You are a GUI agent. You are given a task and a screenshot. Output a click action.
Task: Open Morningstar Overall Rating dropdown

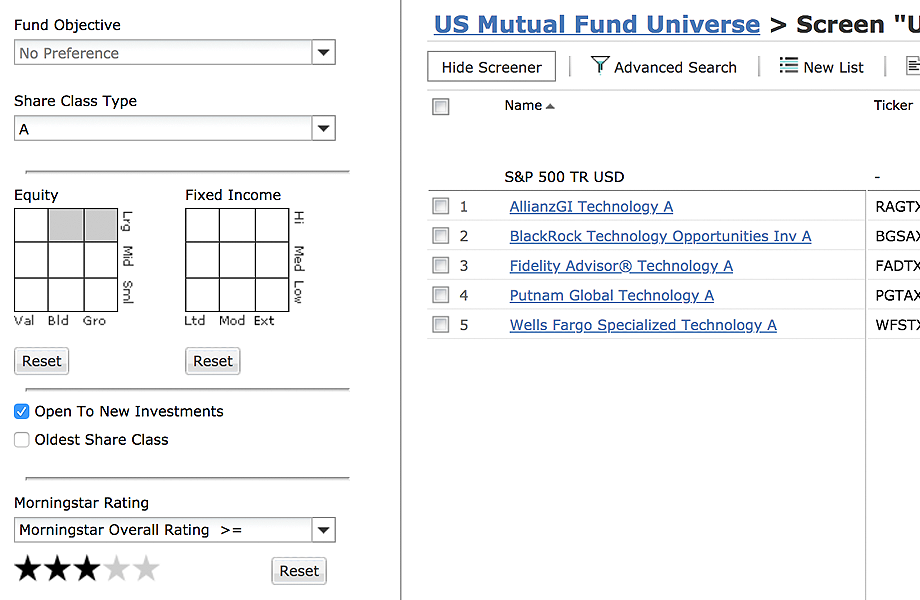323,530
